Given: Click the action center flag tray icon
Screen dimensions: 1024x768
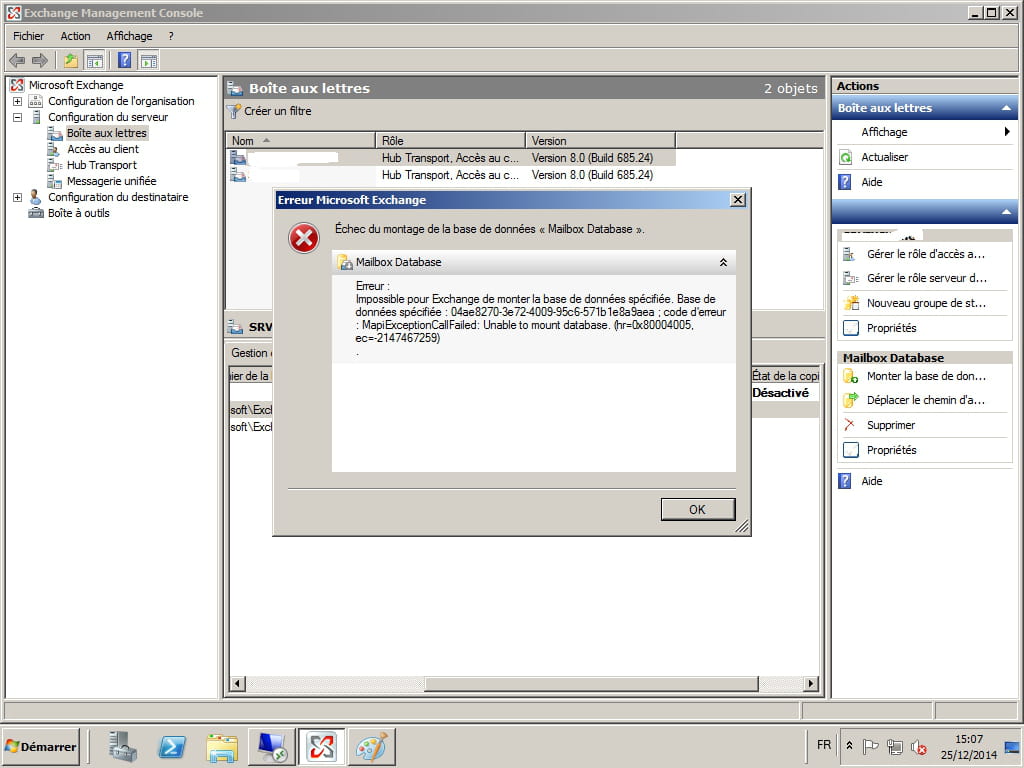Looking at the screenshot, I should (x=871, y=746).
